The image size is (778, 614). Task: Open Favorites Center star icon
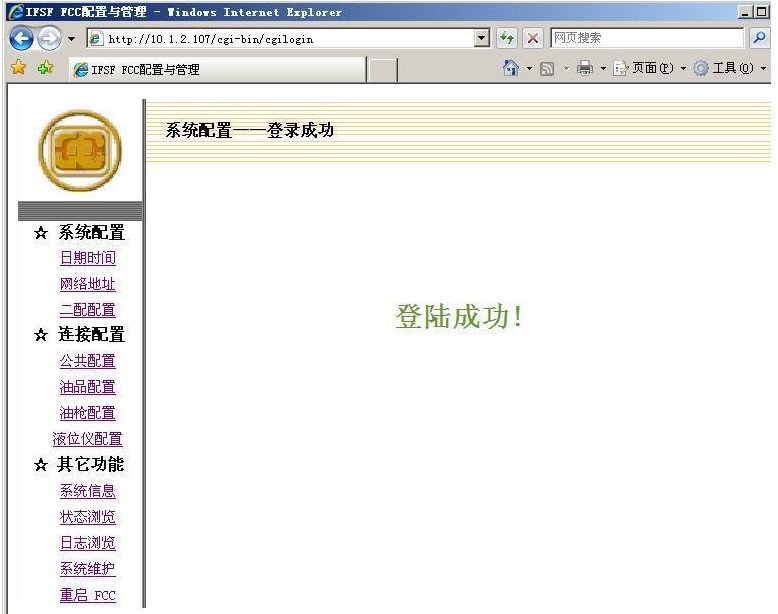(x=18, y=68)
